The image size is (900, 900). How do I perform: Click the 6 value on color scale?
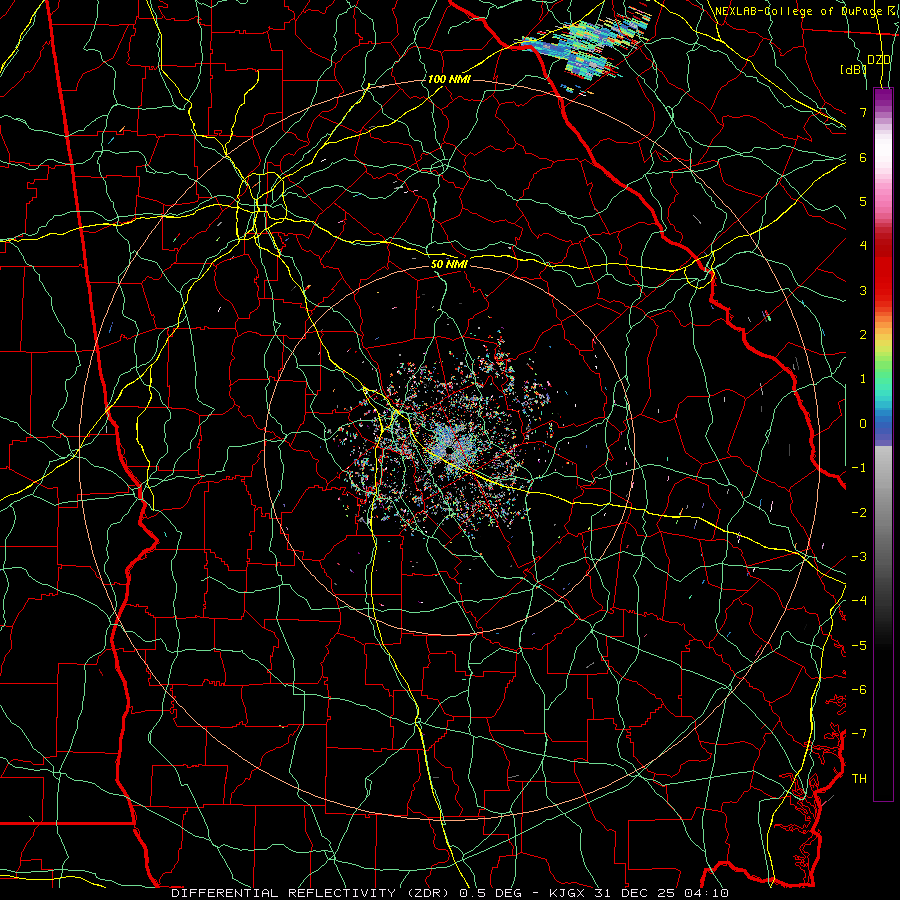pyautogui.click(x=863, y=157)
